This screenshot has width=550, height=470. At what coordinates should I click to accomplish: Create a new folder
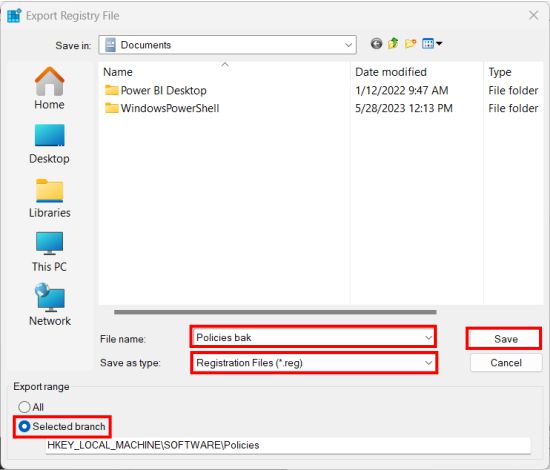click(x=410, y=44)
